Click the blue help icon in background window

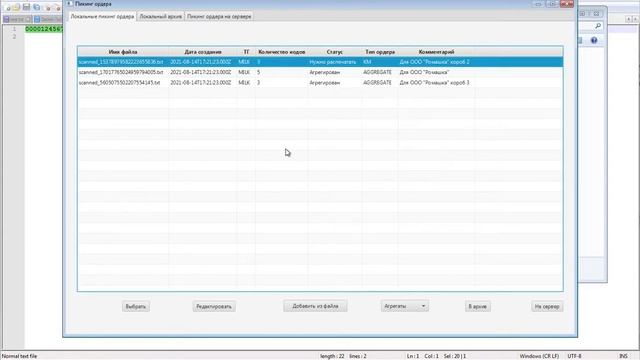[x=594, y=40]
